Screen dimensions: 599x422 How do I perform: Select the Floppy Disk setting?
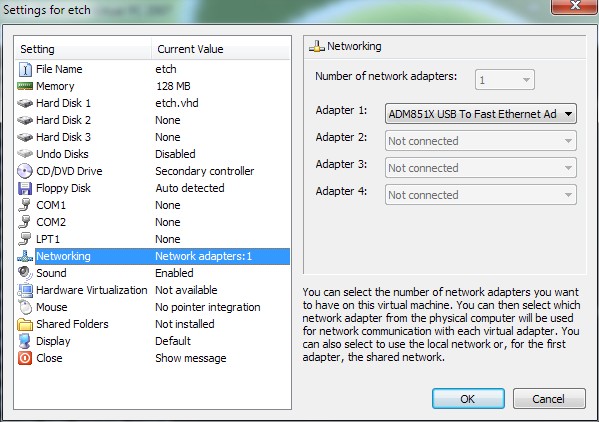(x=153, y=188)
